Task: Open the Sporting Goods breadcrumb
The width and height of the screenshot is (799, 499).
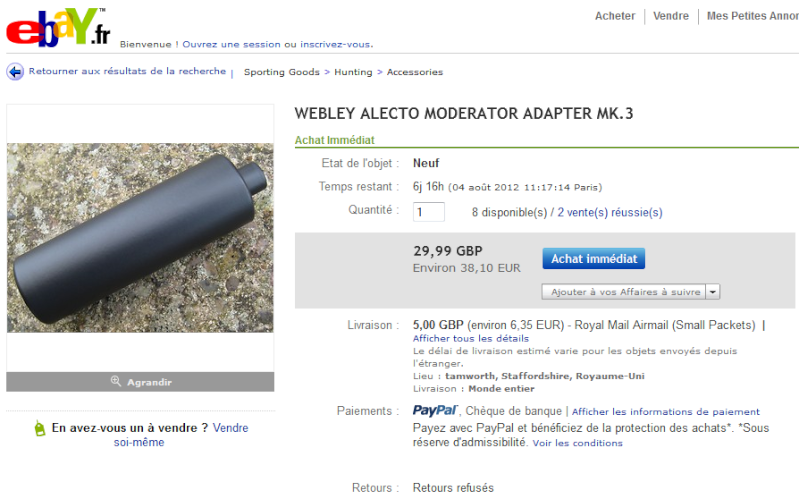Action: pos(282,72)
